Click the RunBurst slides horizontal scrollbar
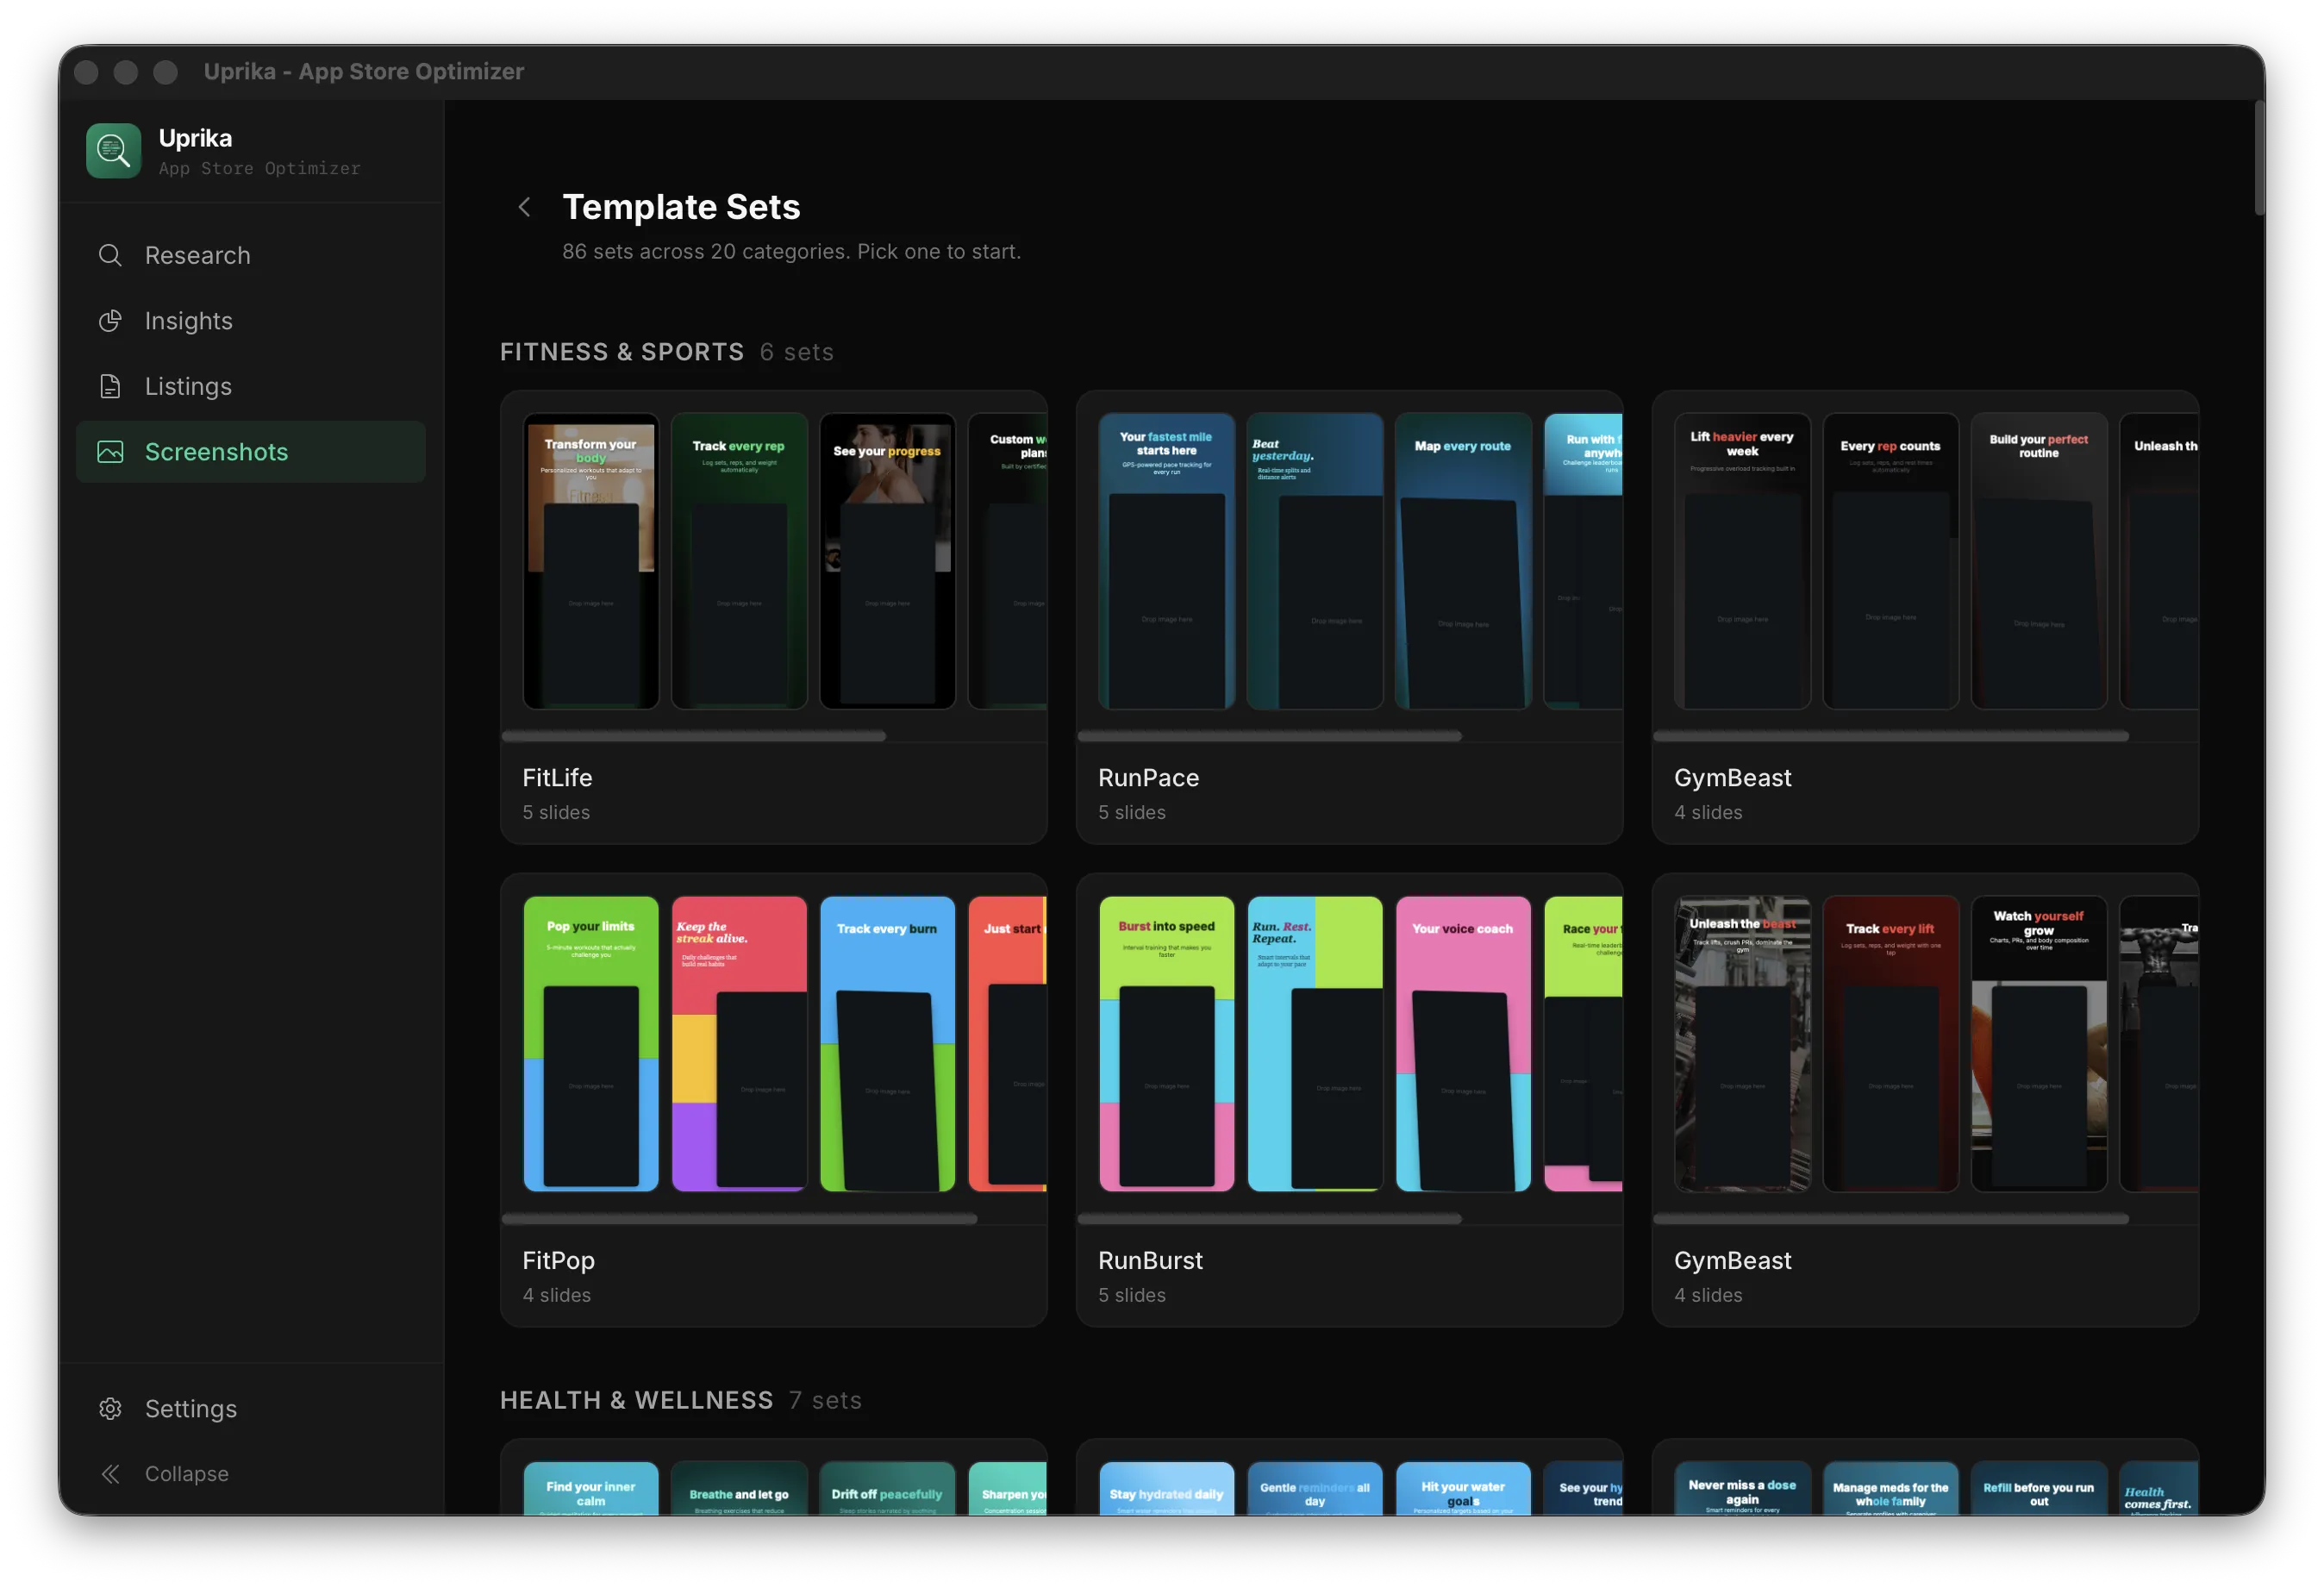Image resolution: width=2324 pixels, height=1588 pixels. click(1269, 1219)
